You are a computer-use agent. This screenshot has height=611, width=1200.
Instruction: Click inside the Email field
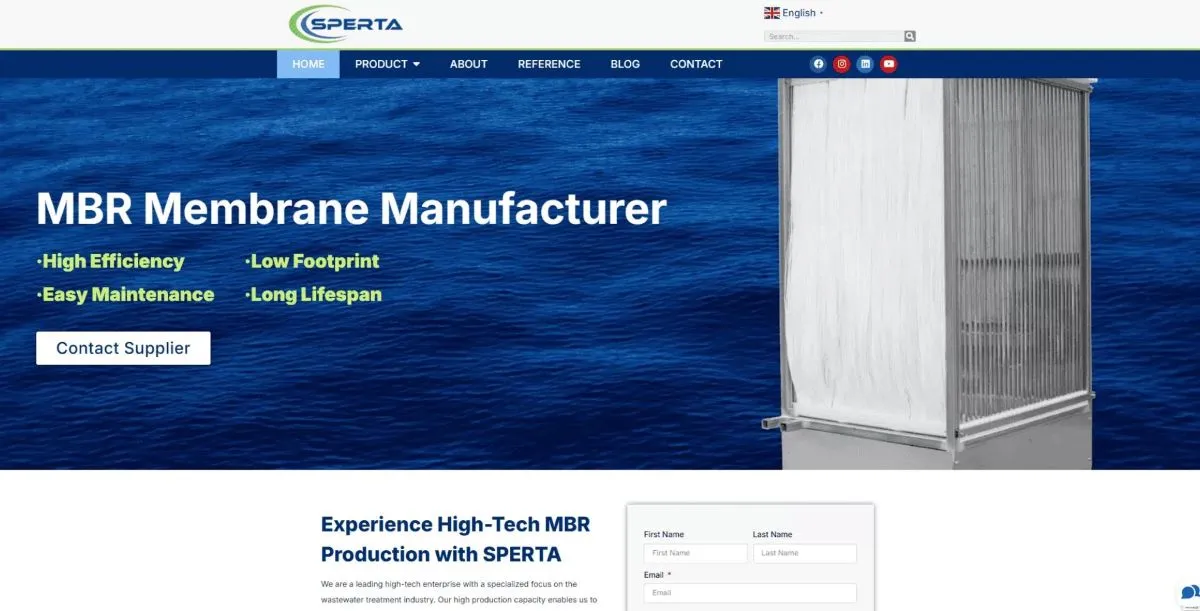[x=750, y=592]
